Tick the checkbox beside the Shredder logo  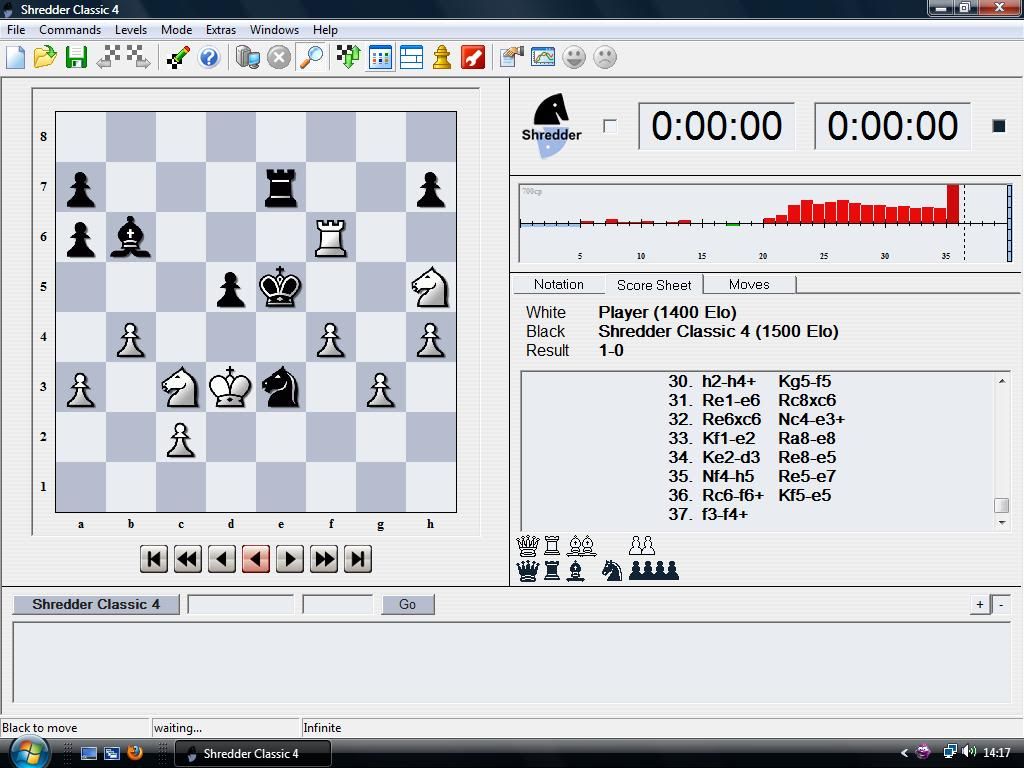click(x=610, y=126)
